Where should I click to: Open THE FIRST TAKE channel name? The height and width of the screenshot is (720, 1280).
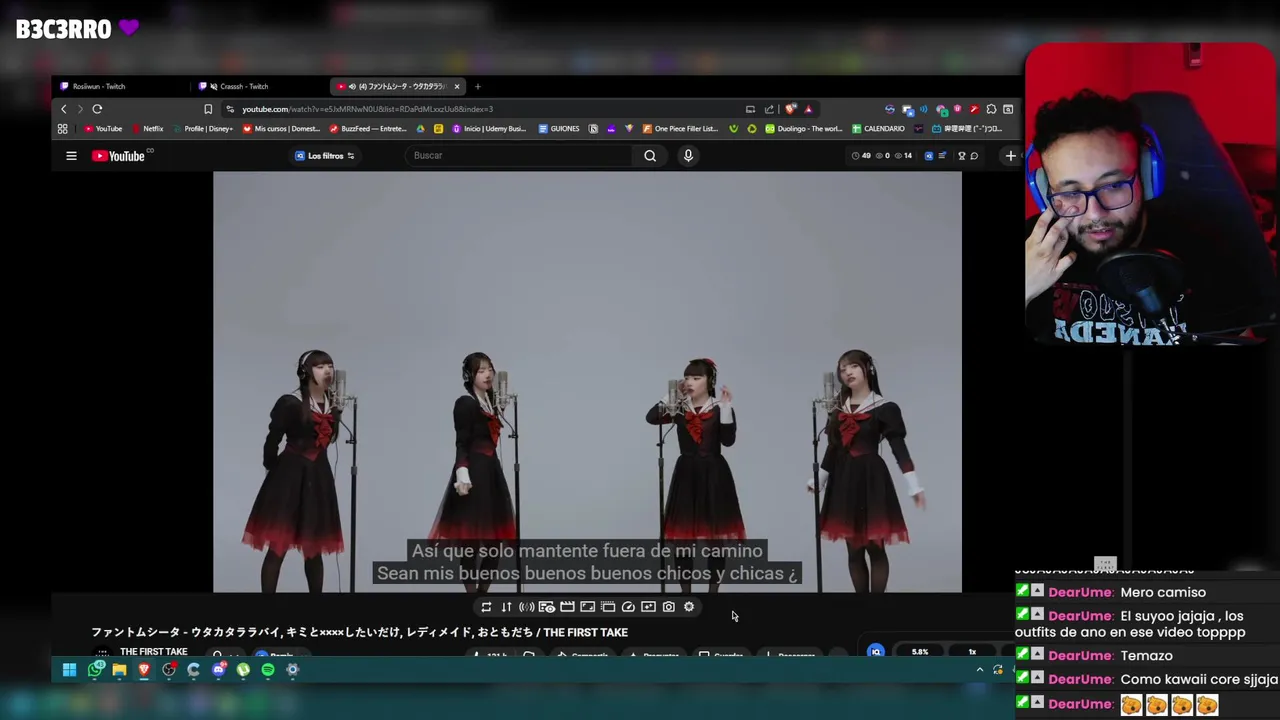pyautogui.click(x=153, y=651)
